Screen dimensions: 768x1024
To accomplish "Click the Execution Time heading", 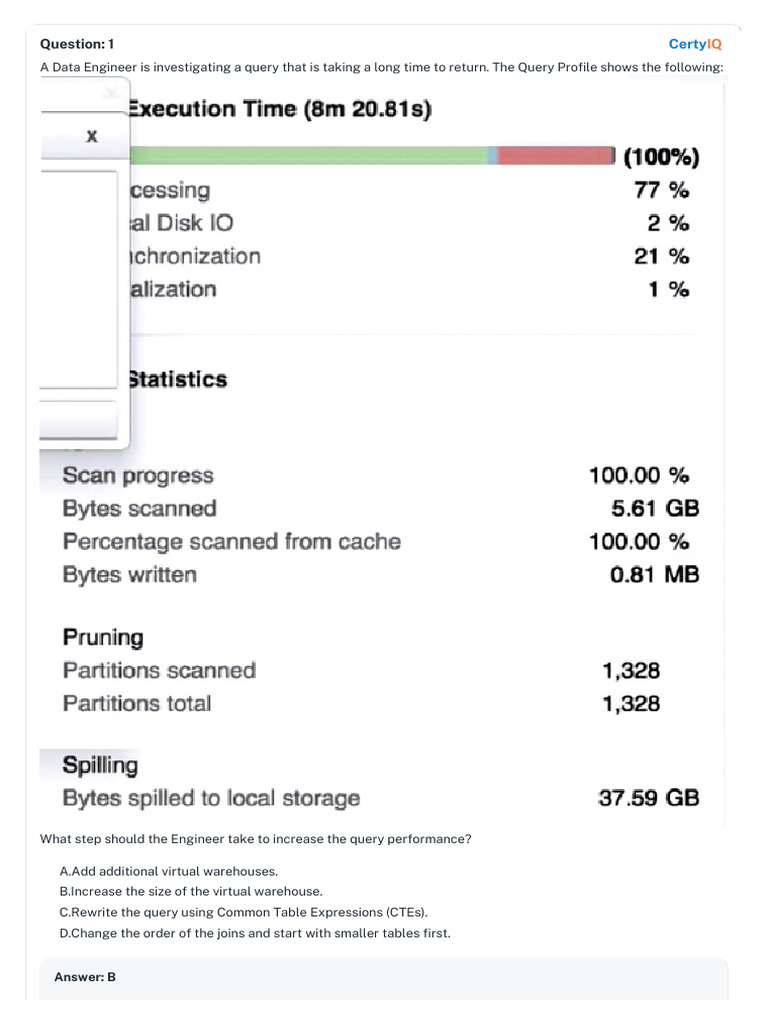I will (x=280, y=109).
